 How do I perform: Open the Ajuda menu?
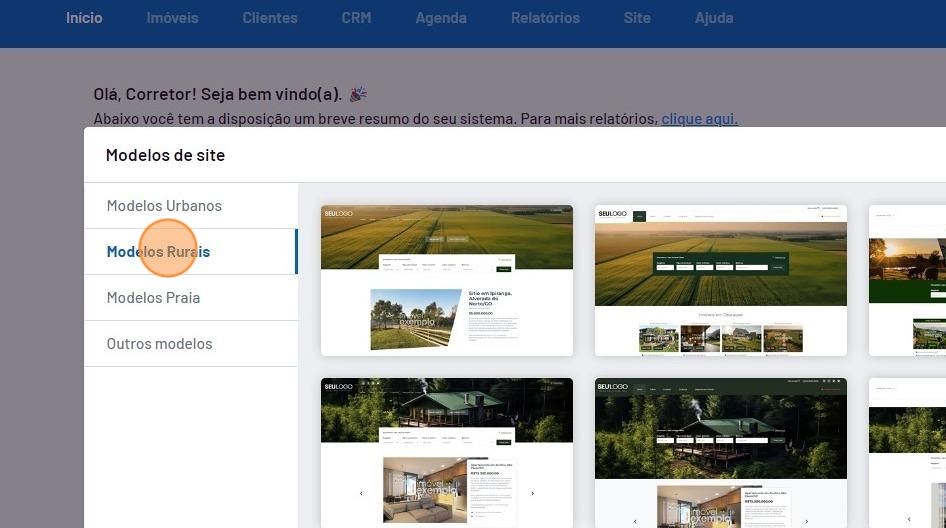[x=714, y=18]
